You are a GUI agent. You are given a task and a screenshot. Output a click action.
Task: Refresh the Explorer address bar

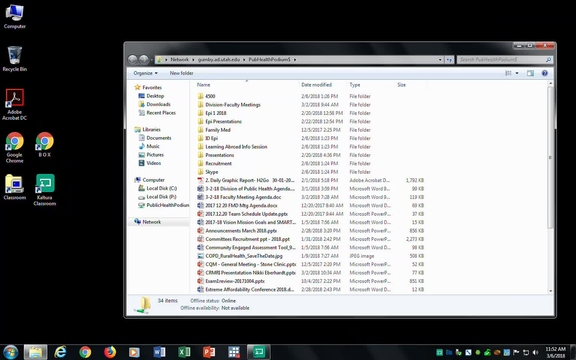point(449,60)
